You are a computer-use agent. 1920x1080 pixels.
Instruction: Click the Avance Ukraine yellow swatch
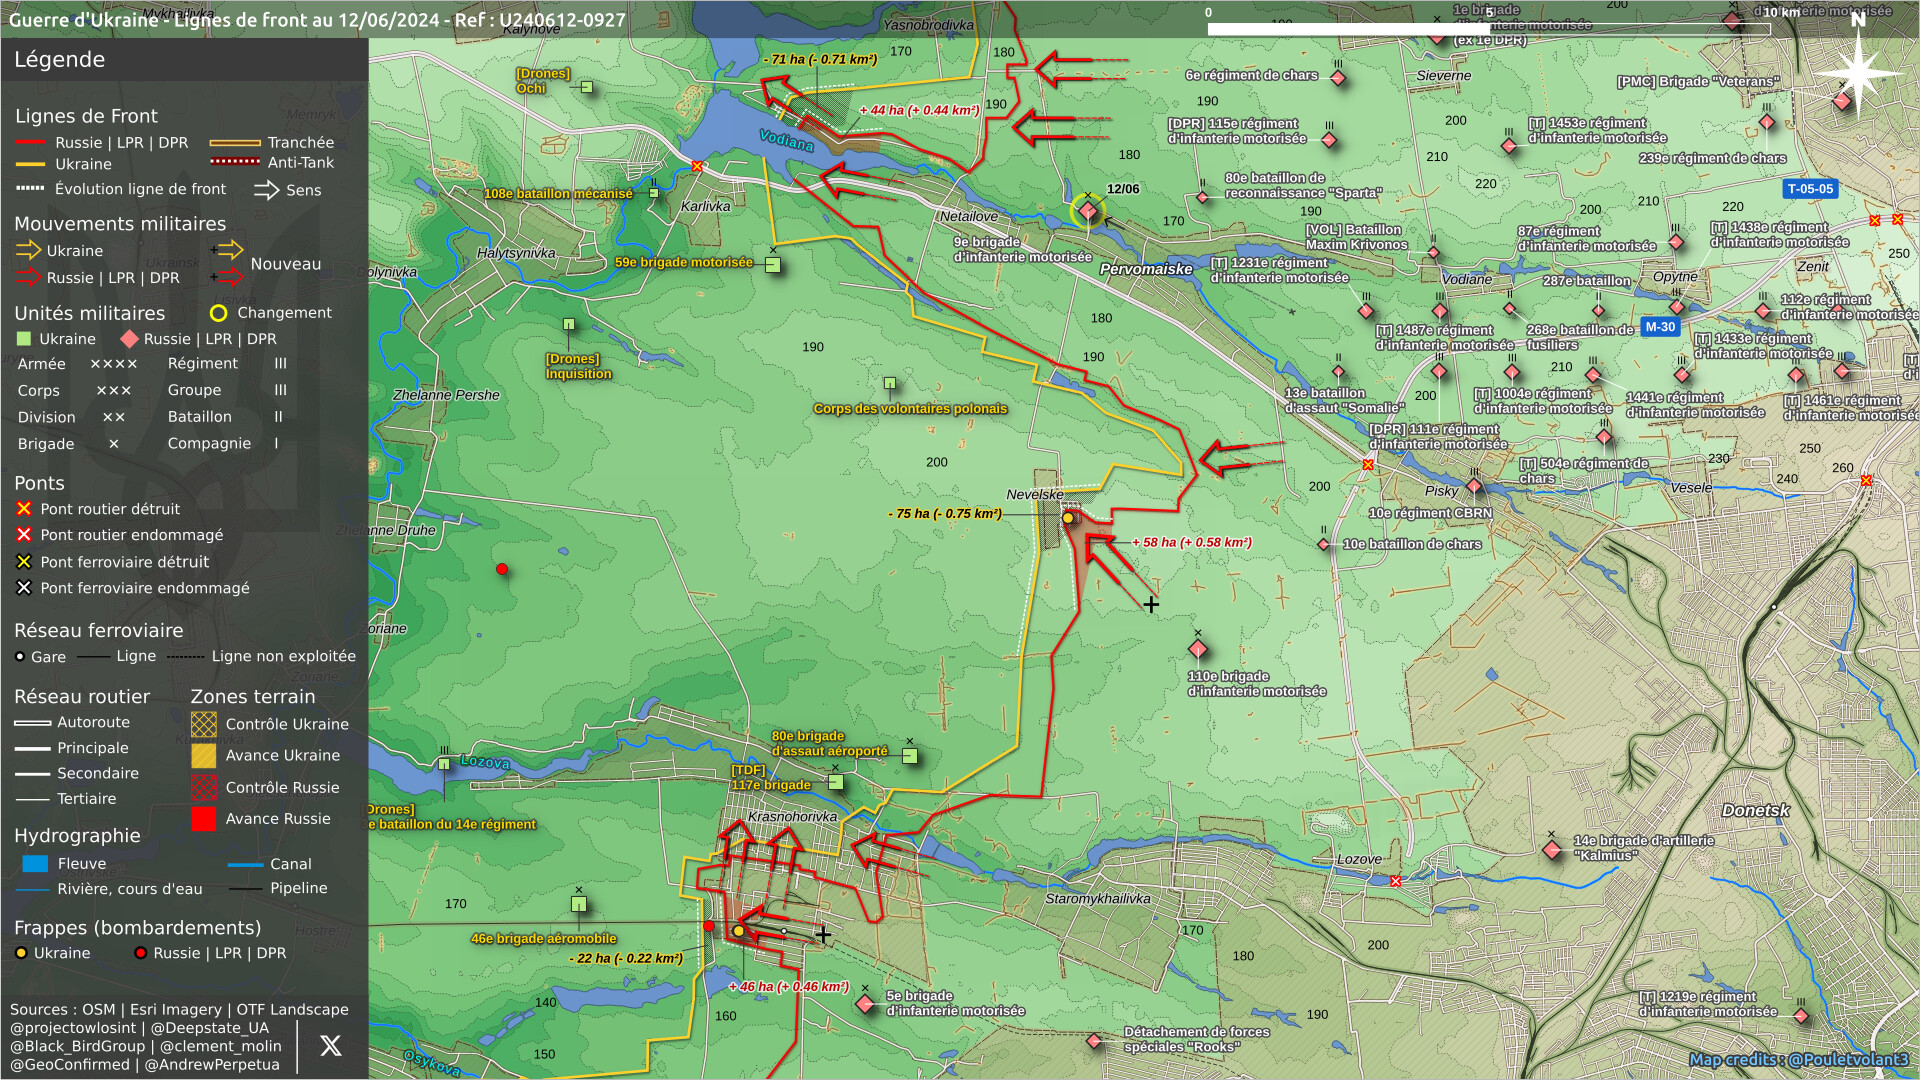203,756
